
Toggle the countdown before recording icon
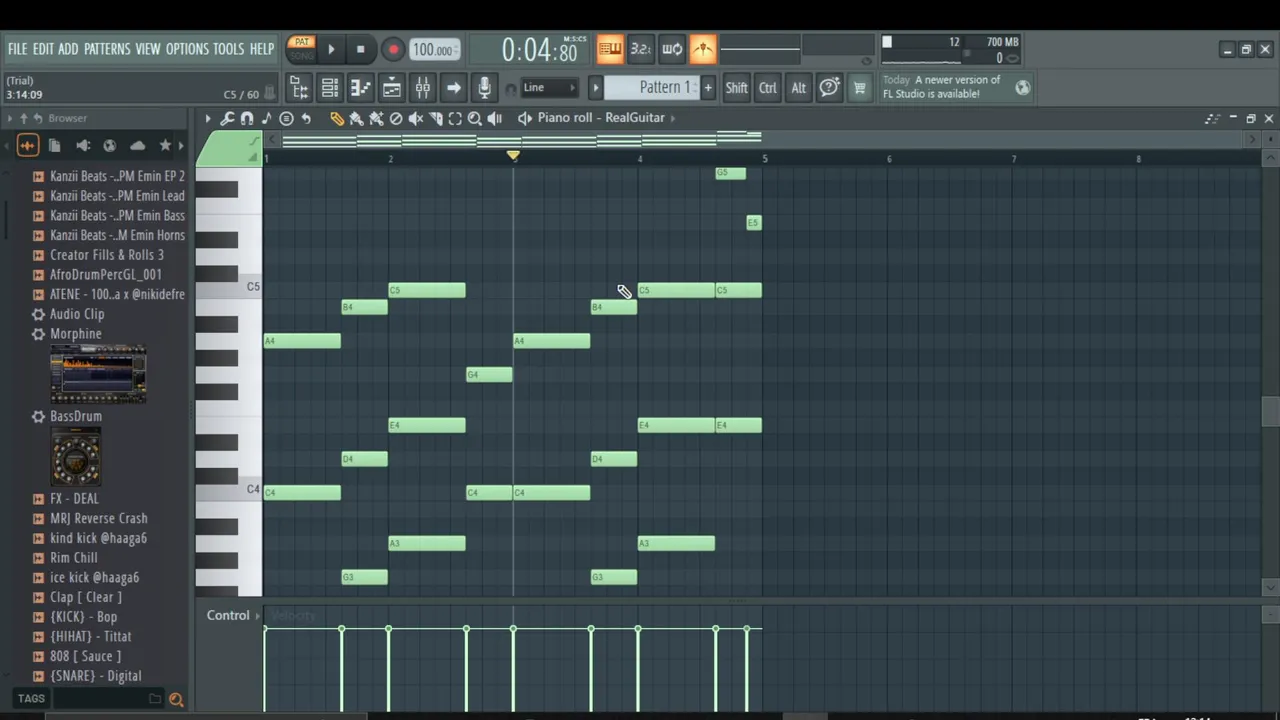coord(641,49)
